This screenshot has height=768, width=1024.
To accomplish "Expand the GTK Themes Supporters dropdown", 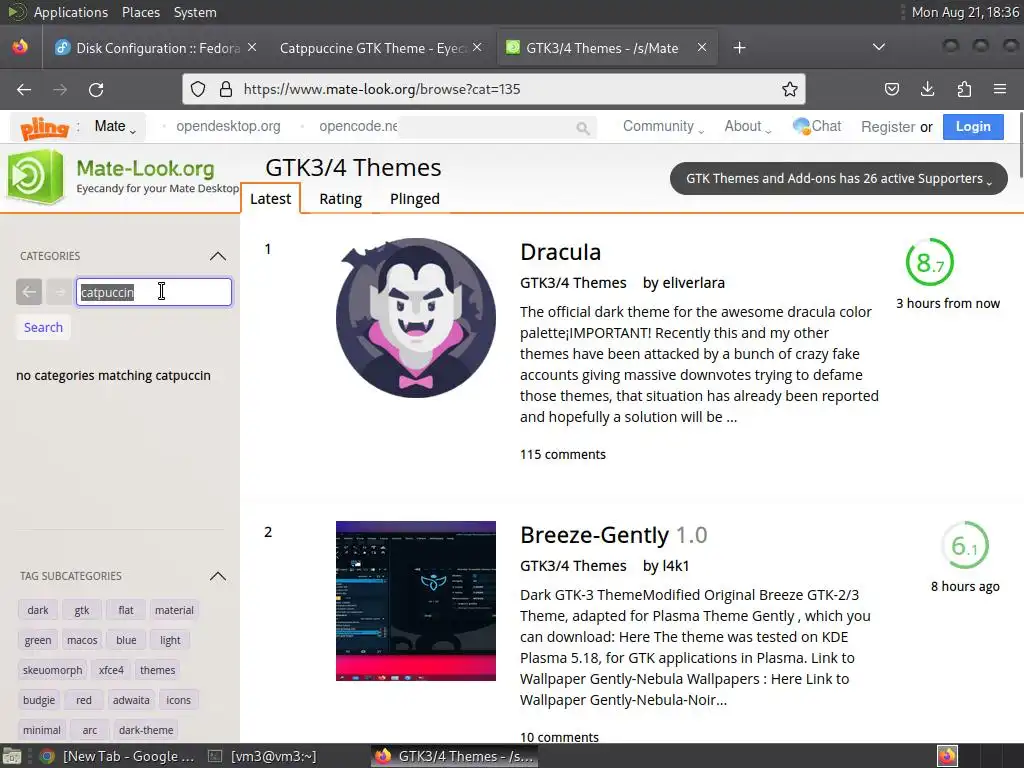I will [x=839, y=178].
